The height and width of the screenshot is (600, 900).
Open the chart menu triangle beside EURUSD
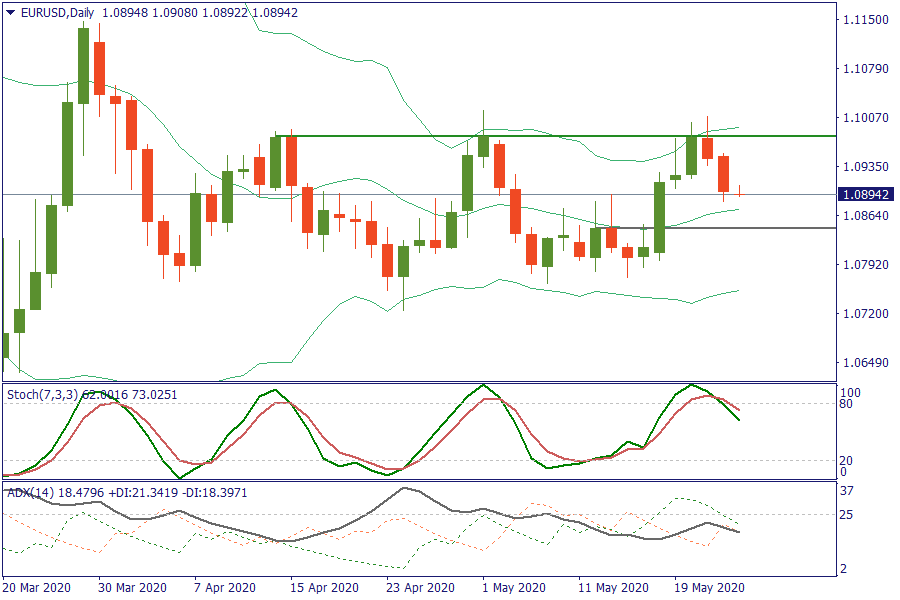coord(10,13)
